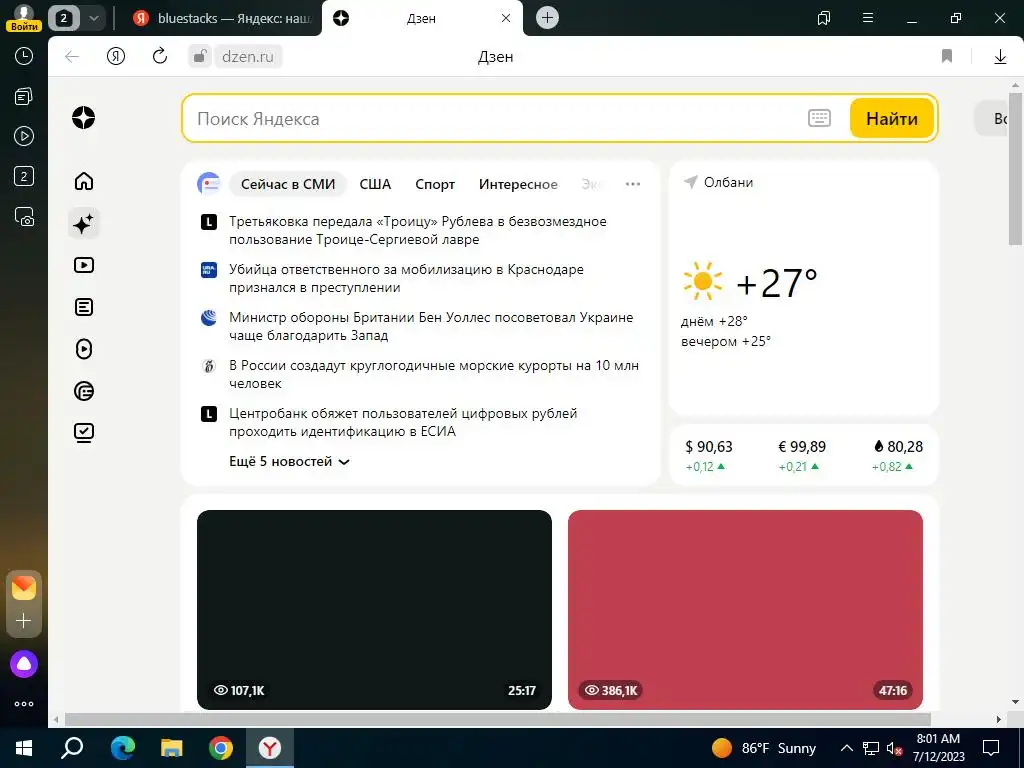The height and width of the screenshot is (768, 1024).
Task: Open Dzen news section icon
Action: [x=84, y=391]
